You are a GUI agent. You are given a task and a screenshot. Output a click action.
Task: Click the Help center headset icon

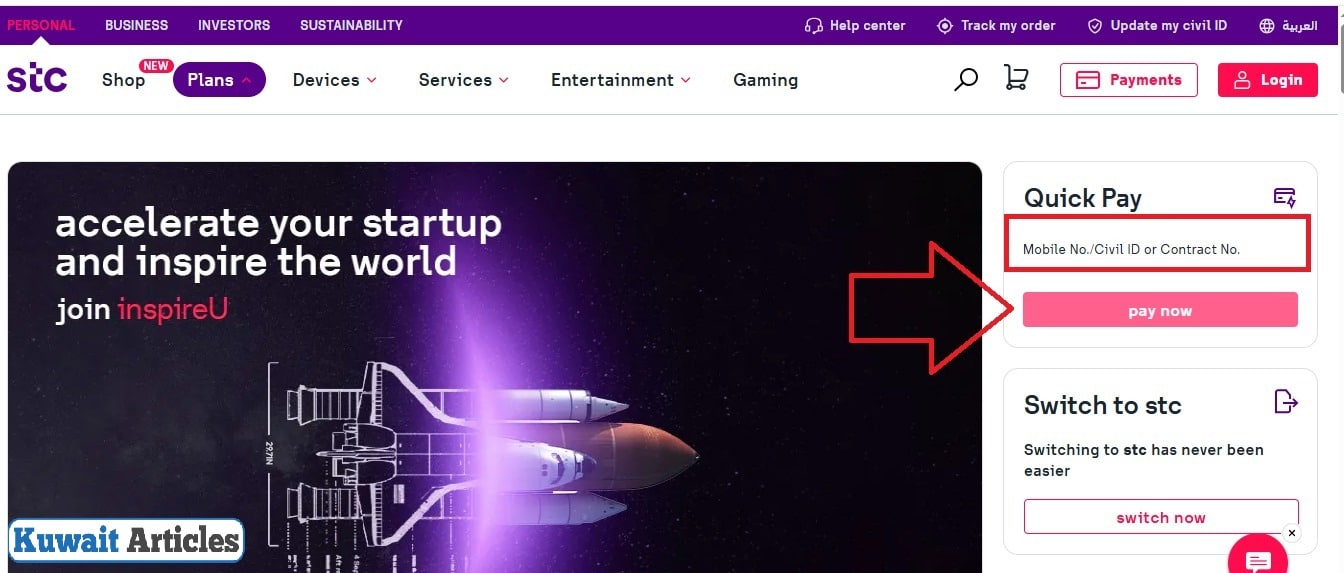814,26
